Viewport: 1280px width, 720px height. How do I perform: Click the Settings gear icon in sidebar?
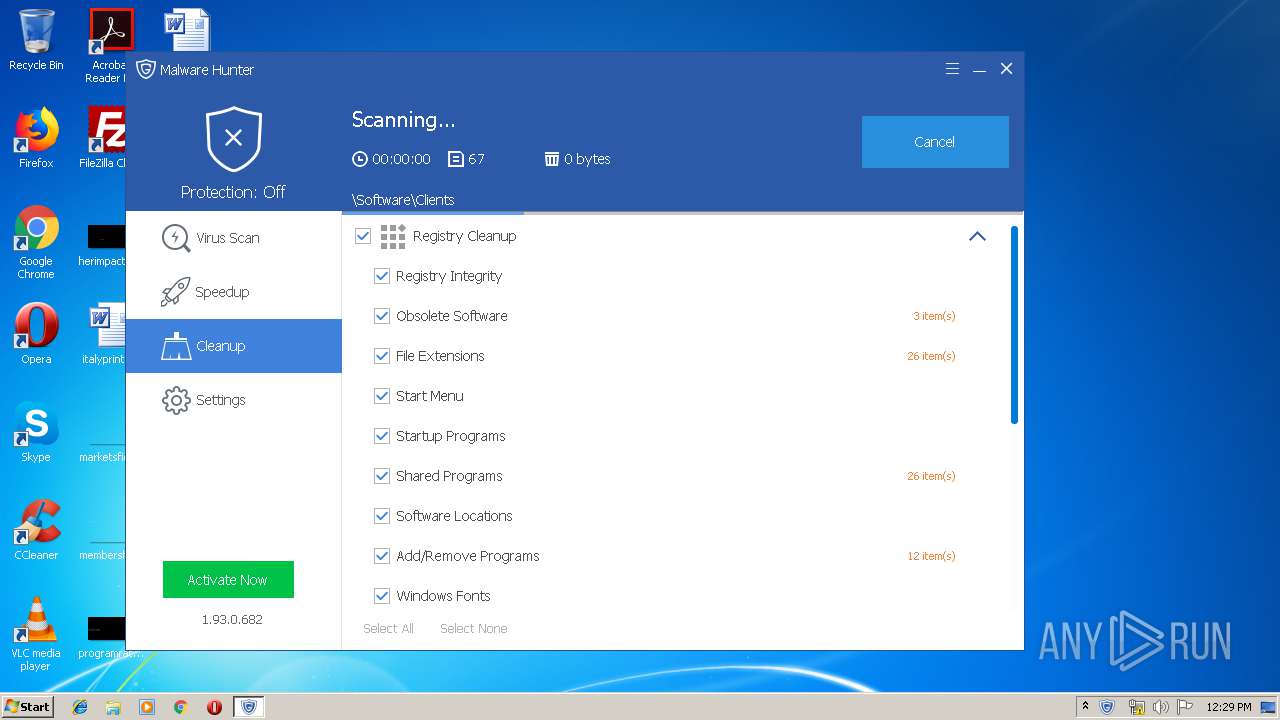[x=176, y=400]
